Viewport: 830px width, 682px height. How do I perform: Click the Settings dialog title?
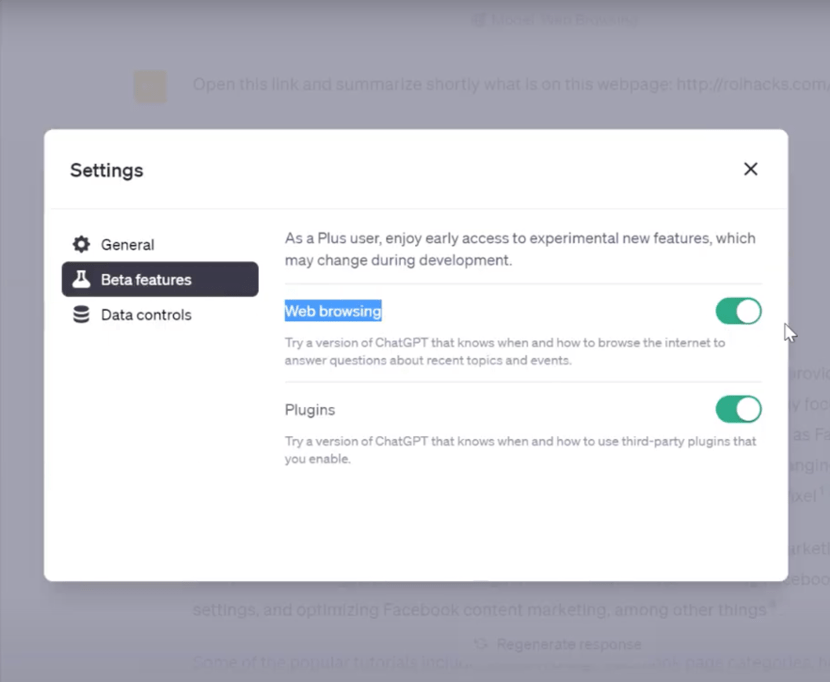[107, 170]
